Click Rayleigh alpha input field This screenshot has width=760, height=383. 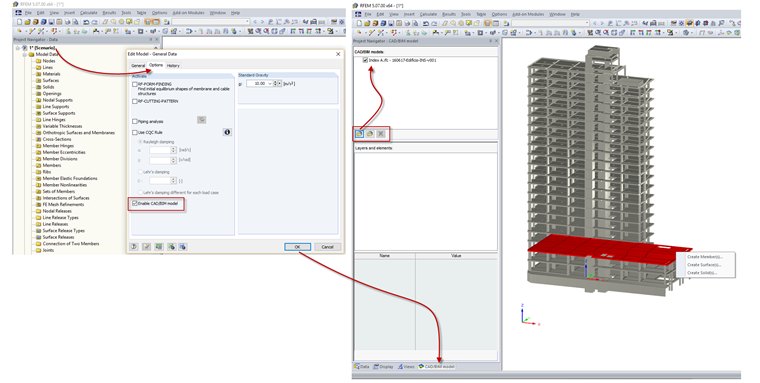click(160, 150)
